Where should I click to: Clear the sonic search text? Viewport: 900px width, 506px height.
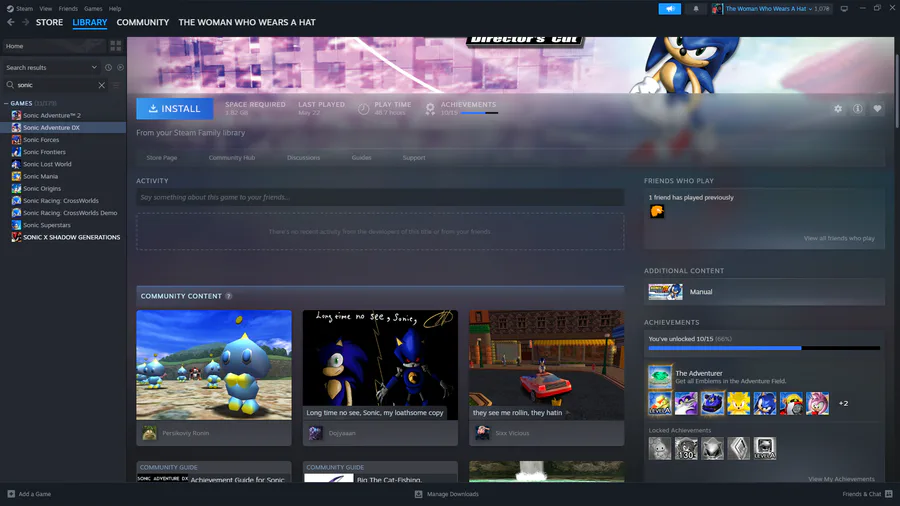click(x=102, y=85)
